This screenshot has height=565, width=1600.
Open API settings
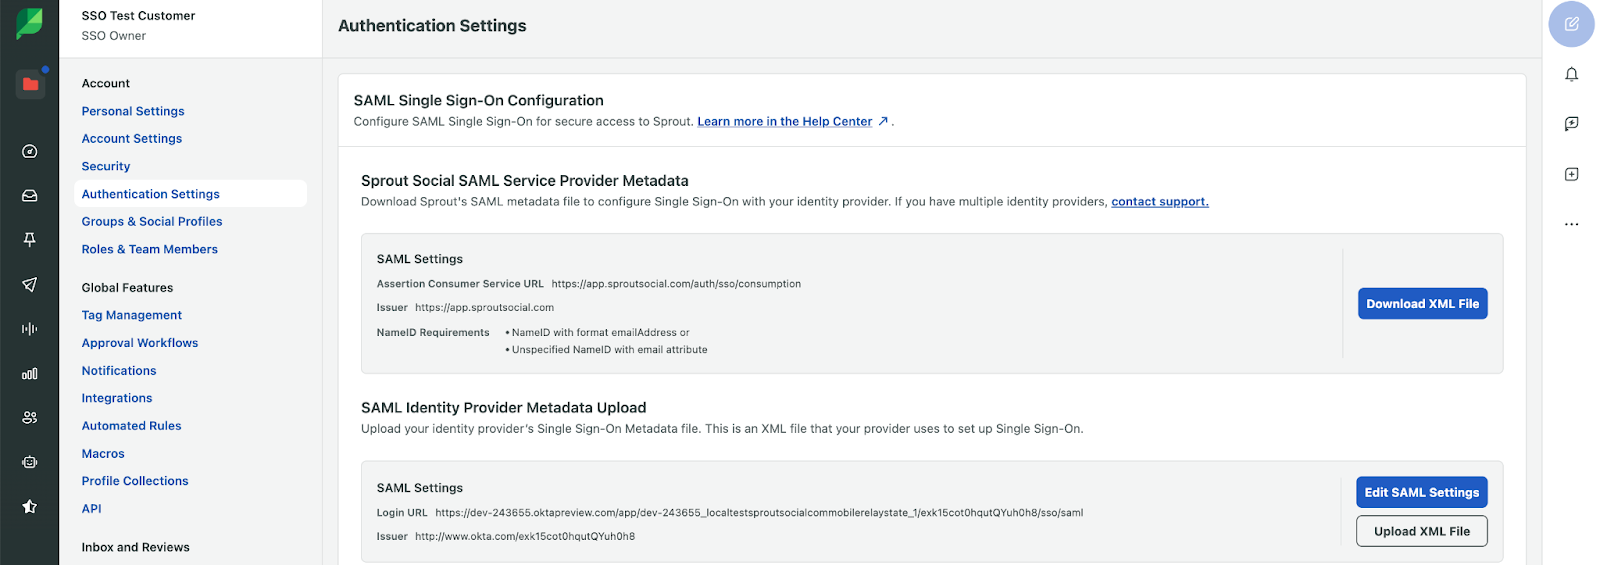(x=92, y=509)
